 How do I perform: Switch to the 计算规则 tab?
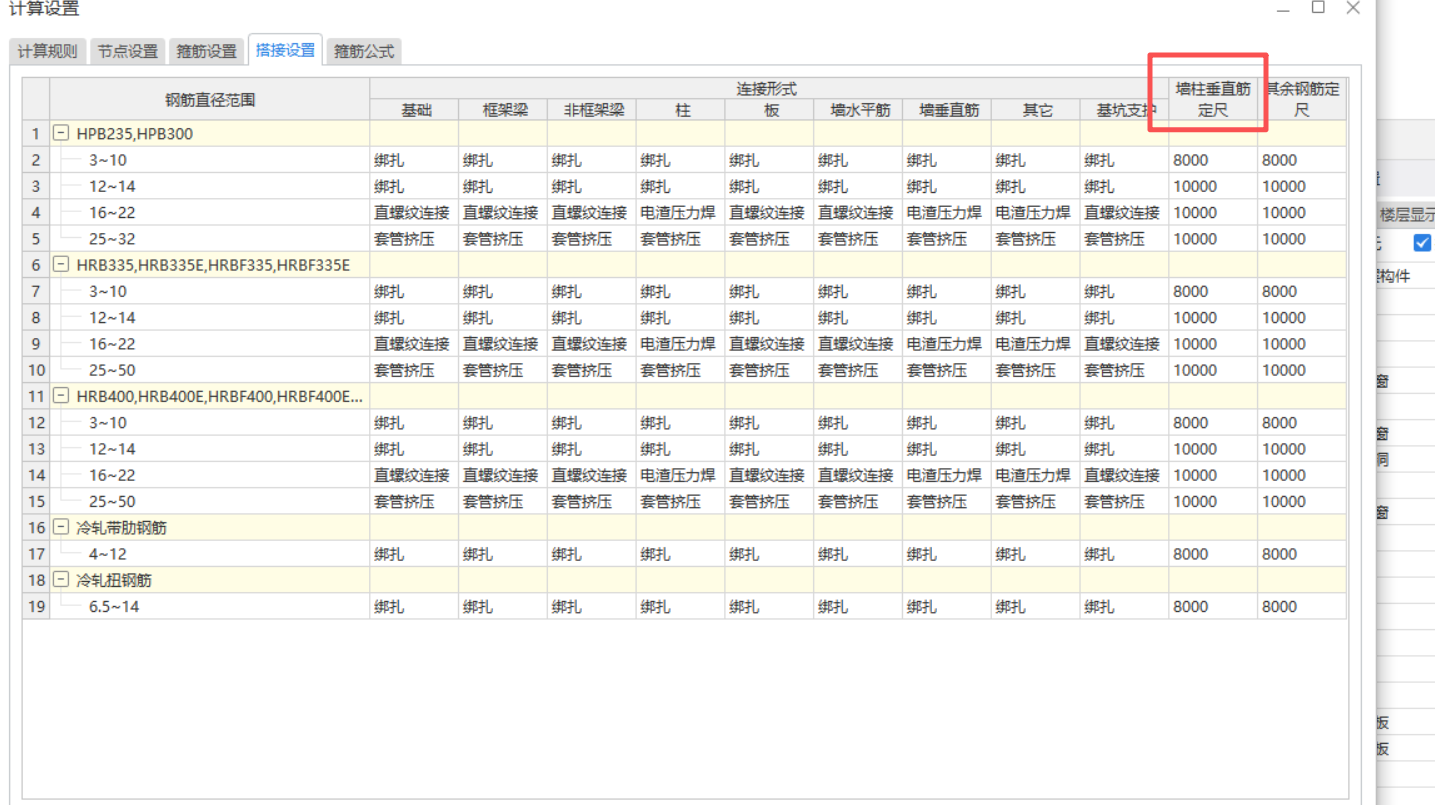point(47,51)
